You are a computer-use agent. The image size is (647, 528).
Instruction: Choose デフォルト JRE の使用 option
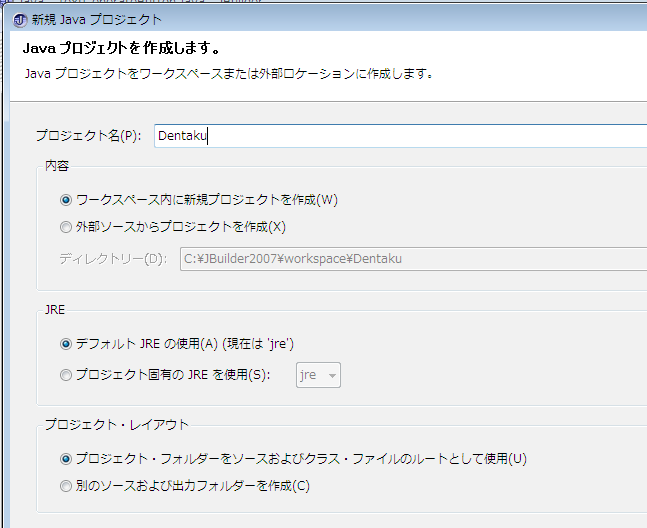pos(66,344)
